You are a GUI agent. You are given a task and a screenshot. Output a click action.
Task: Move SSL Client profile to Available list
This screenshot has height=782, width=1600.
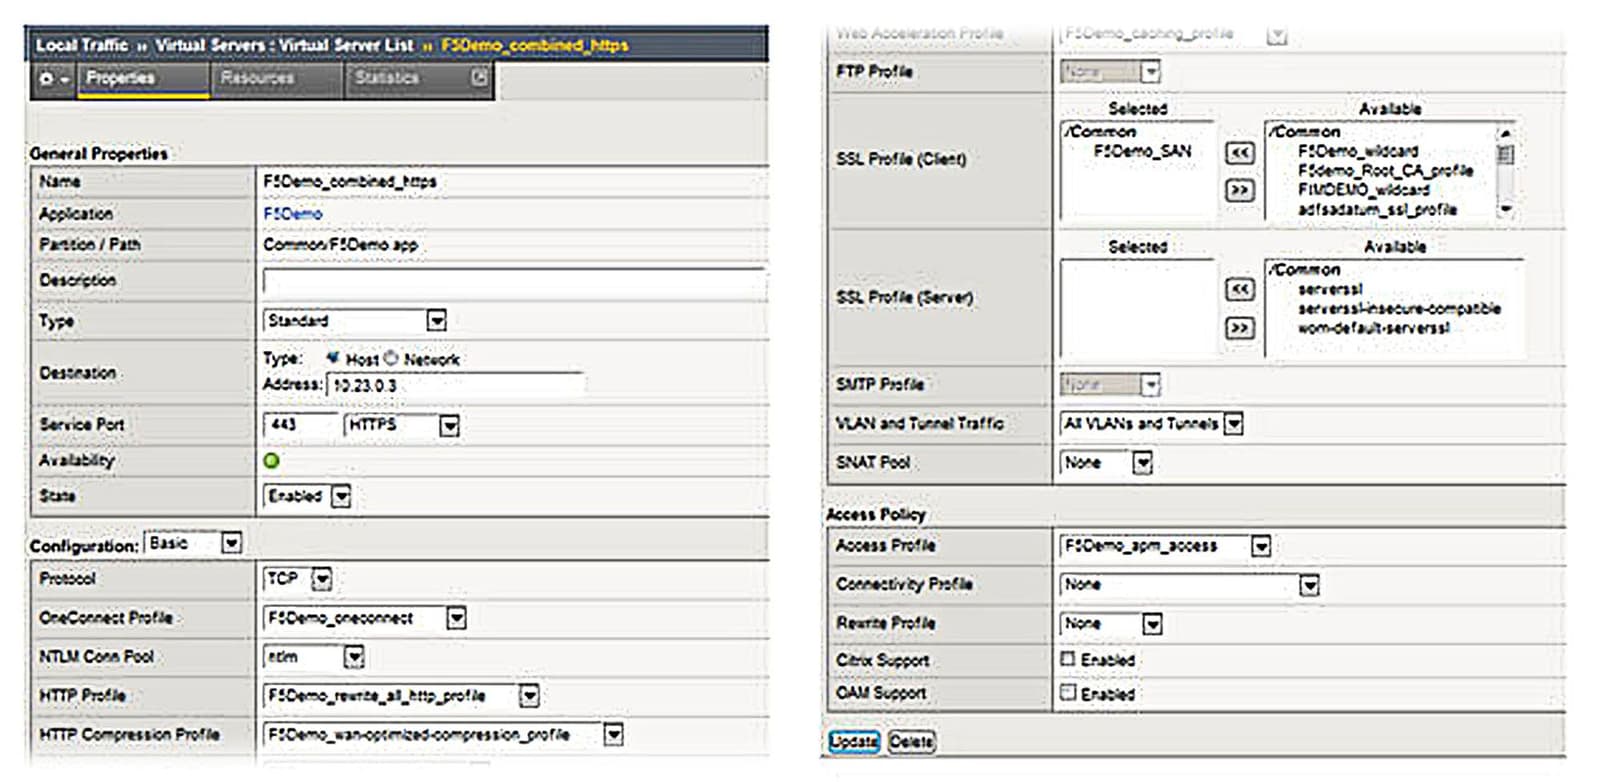1239,189
